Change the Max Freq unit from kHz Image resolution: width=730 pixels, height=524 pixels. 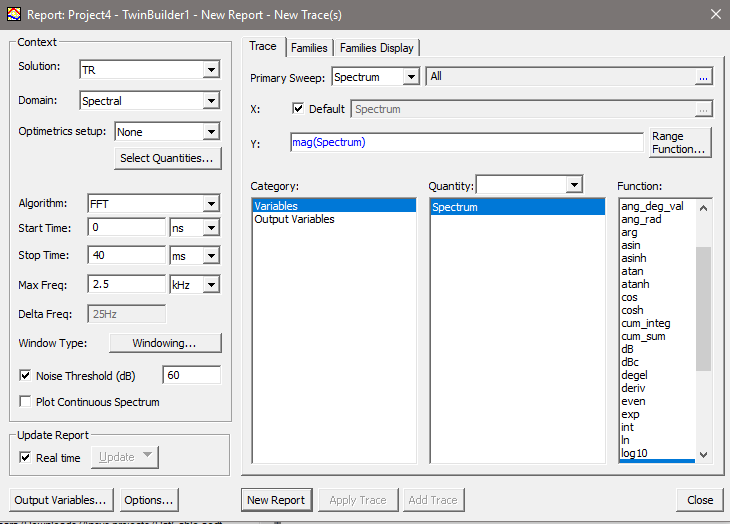(x=210, y=285)
